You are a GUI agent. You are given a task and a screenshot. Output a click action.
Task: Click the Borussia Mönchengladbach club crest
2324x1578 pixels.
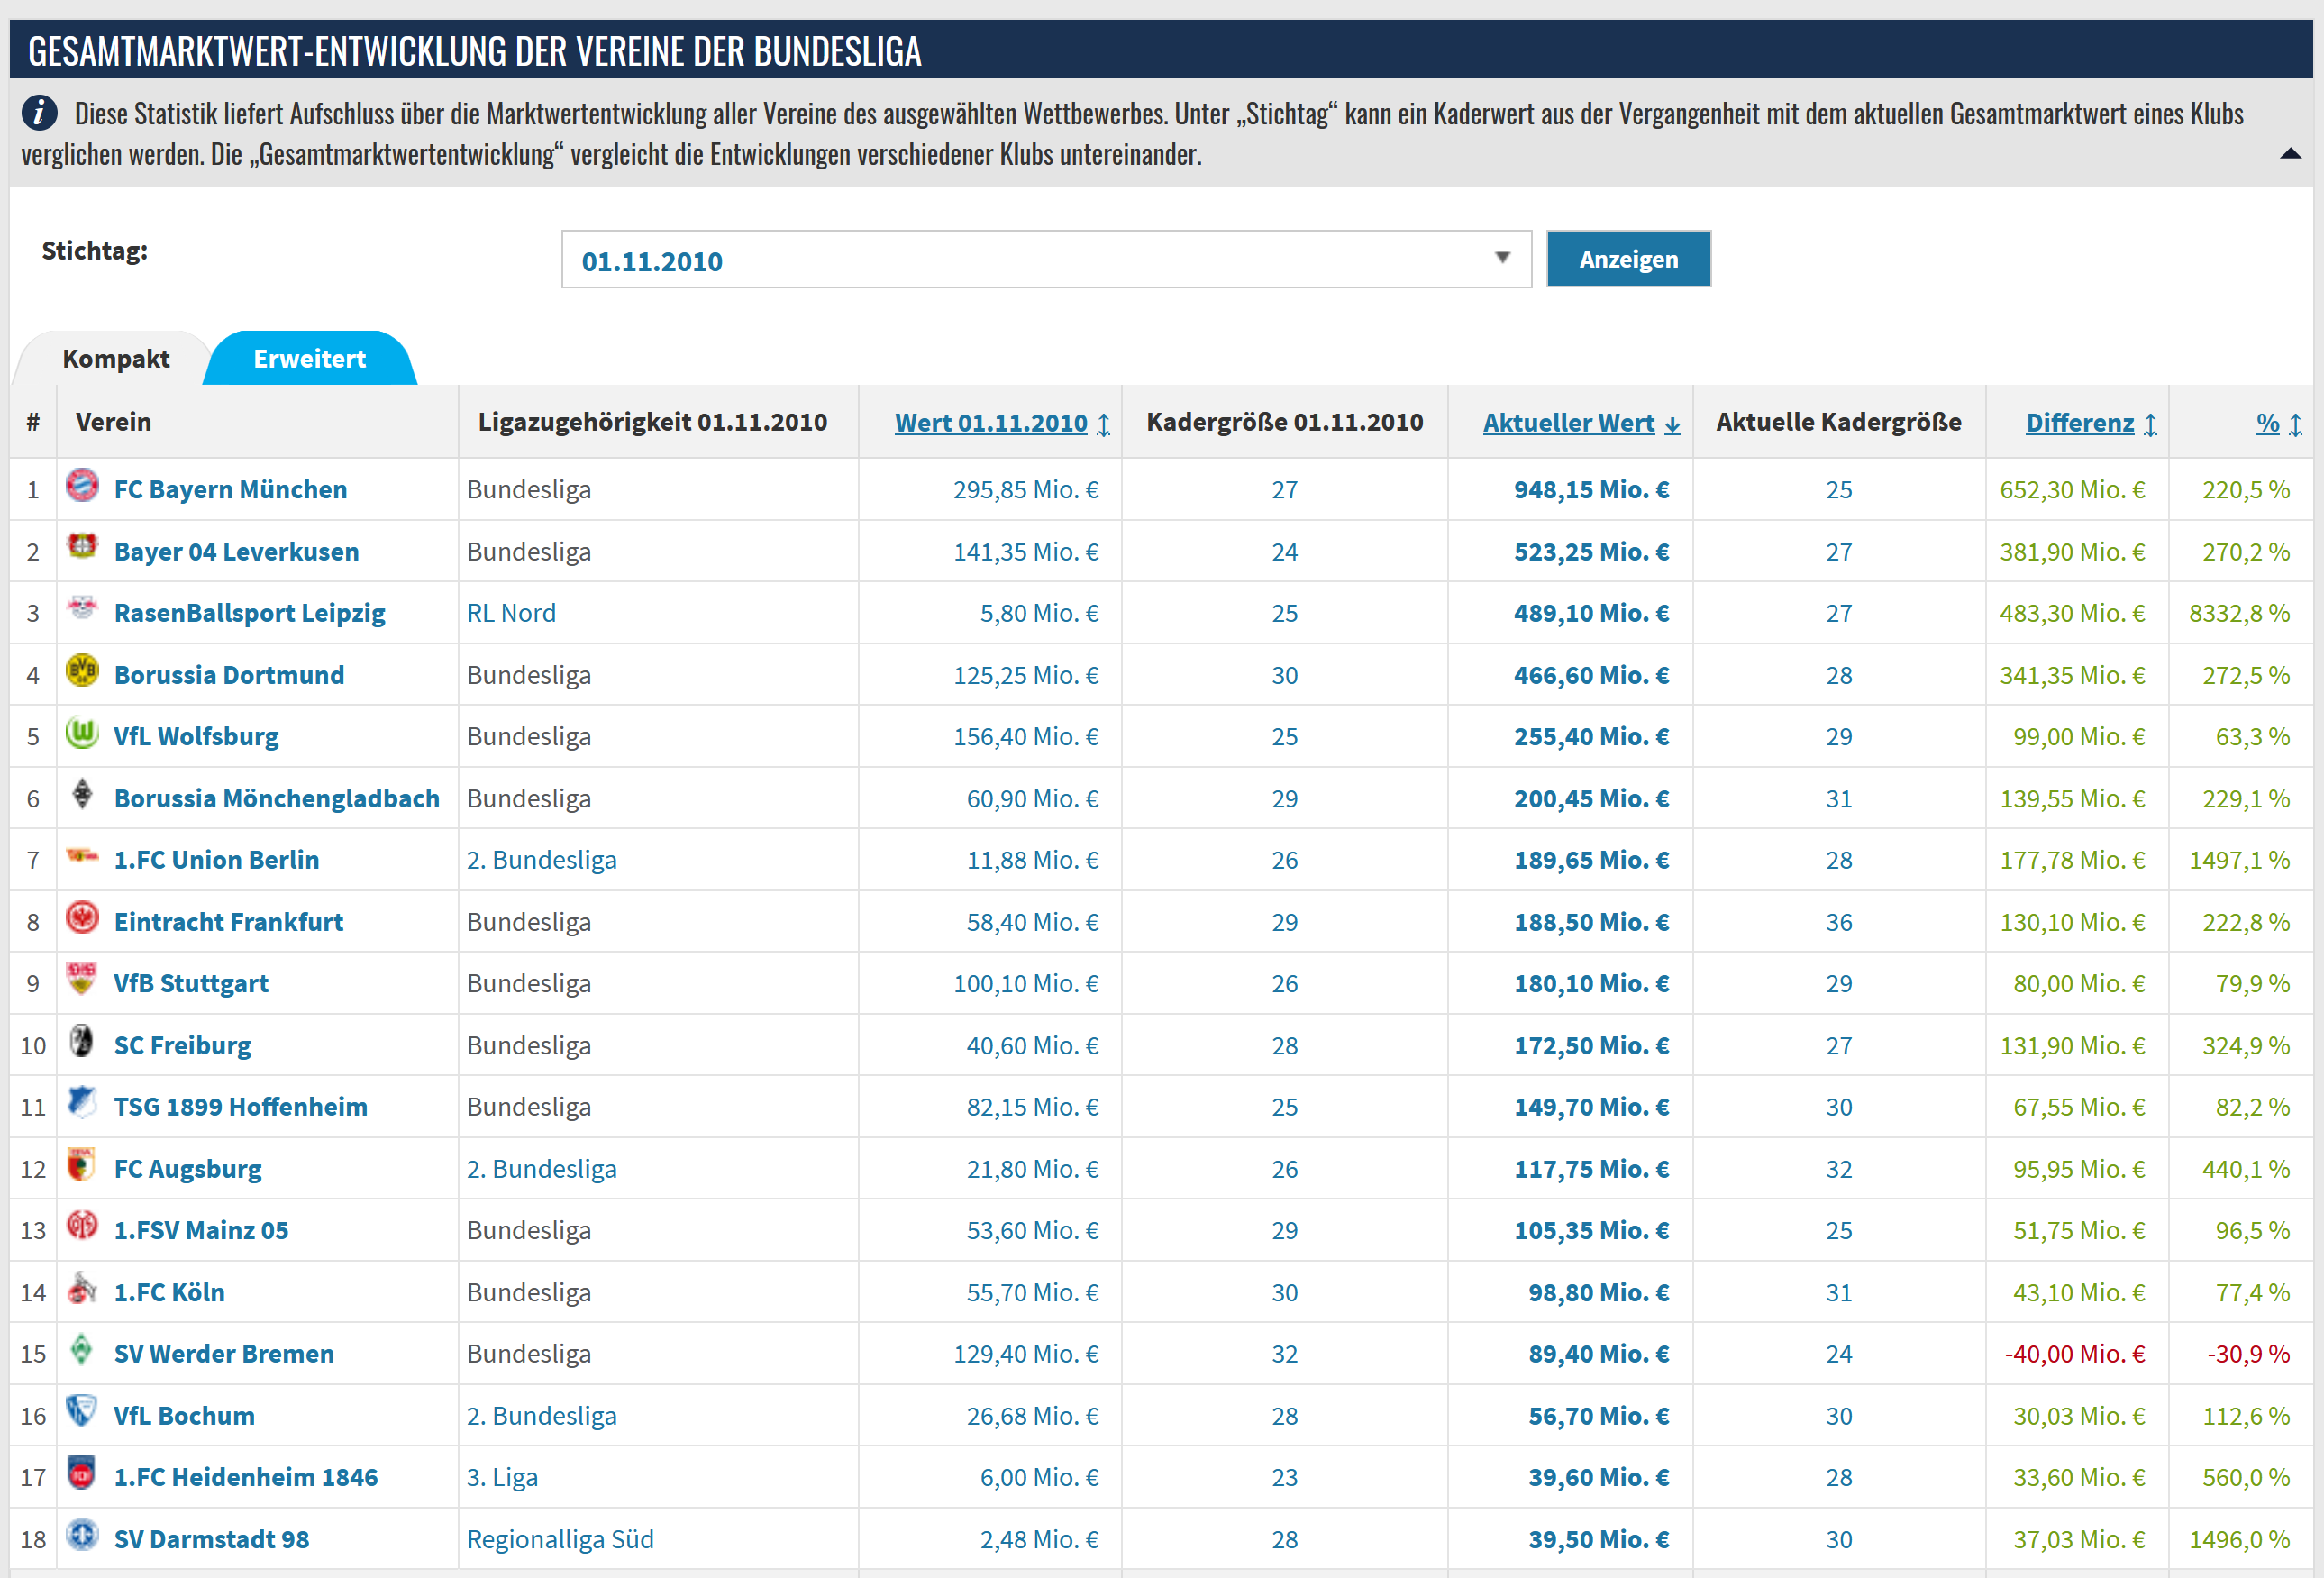coord(82,794)
